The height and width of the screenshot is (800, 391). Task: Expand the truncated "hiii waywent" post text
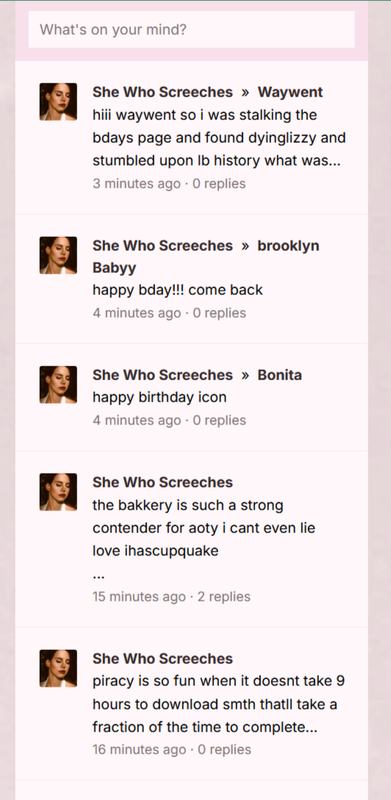219,138
